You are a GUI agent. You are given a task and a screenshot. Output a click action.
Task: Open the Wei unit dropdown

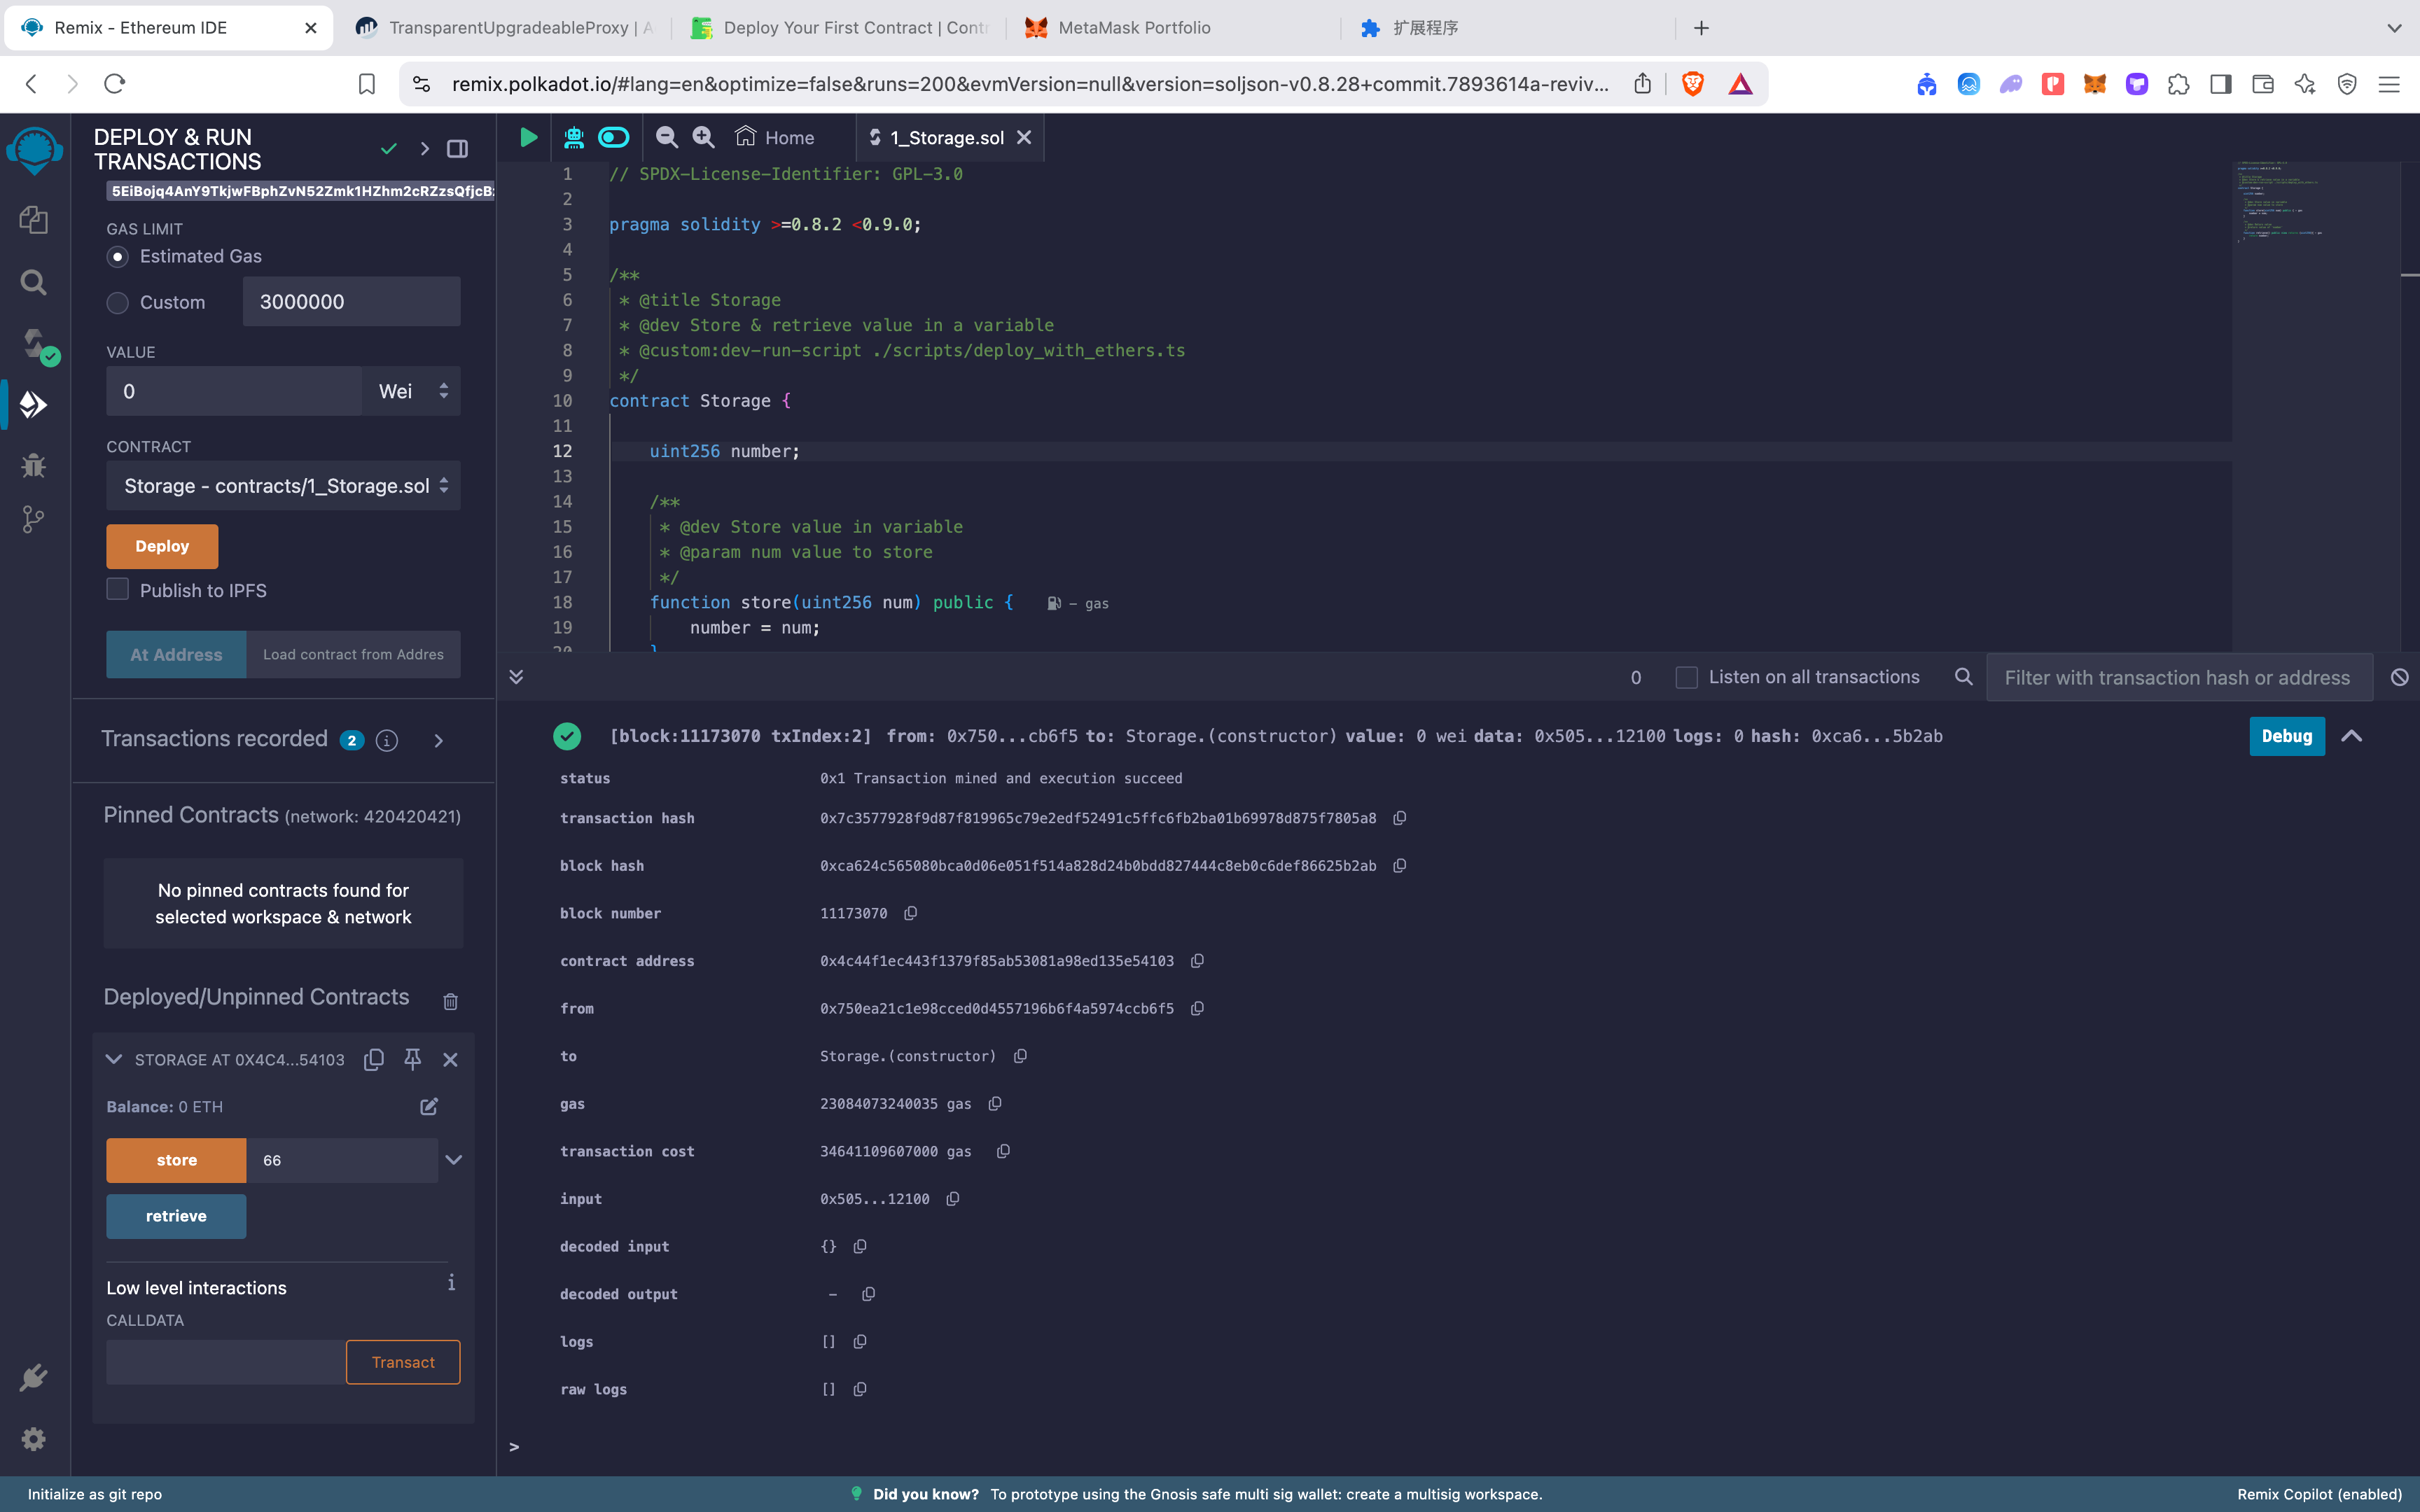412,391
